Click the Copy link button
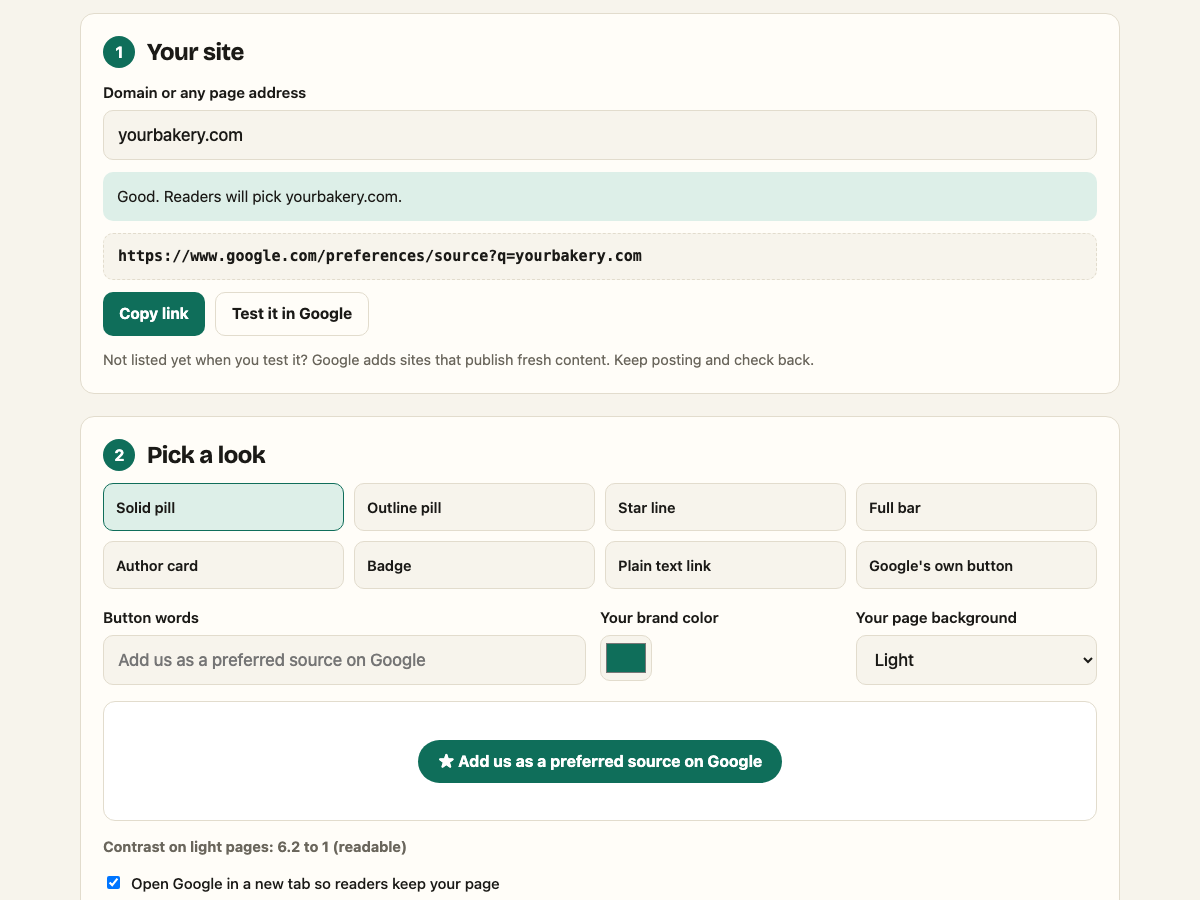This screenshot has height=900, width=1200. 154,314
